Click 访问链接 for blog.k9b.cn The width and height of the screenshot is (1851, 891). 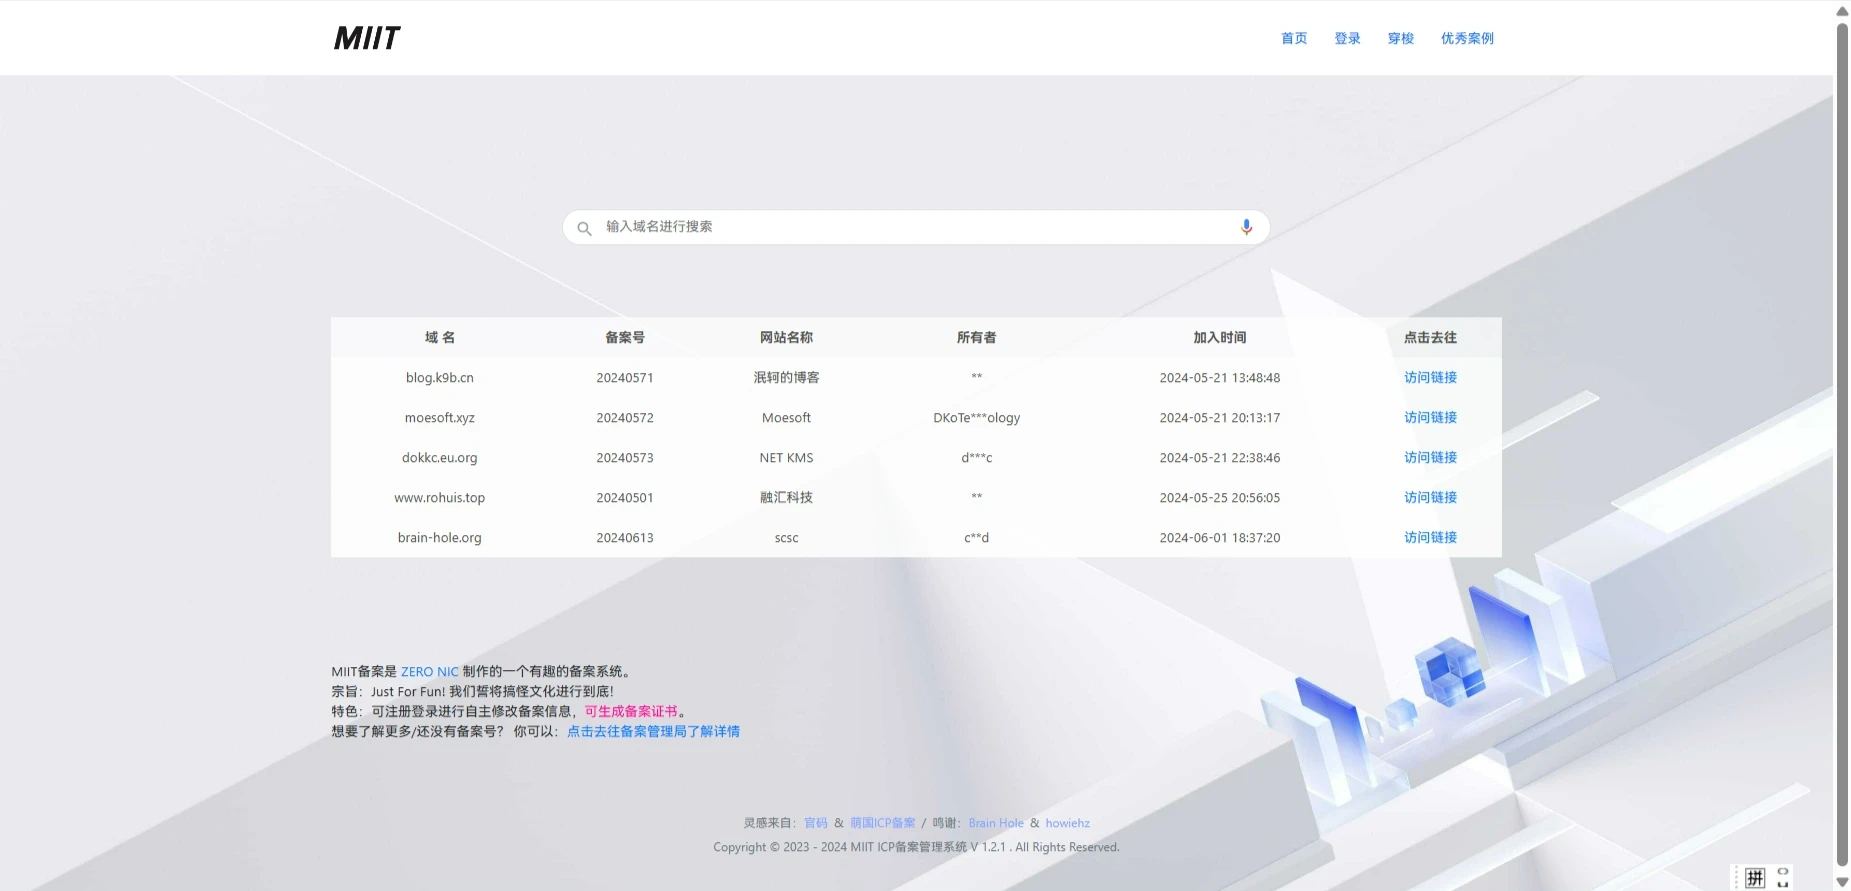tap(1430, 378)
